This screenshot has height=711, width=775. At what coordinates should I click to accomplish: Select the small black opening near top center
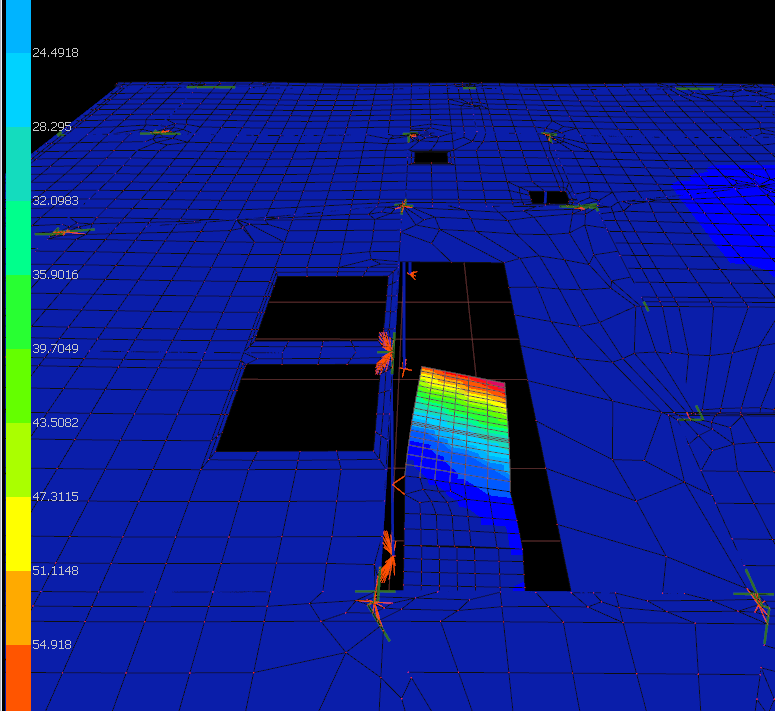(x=431, y=158)
